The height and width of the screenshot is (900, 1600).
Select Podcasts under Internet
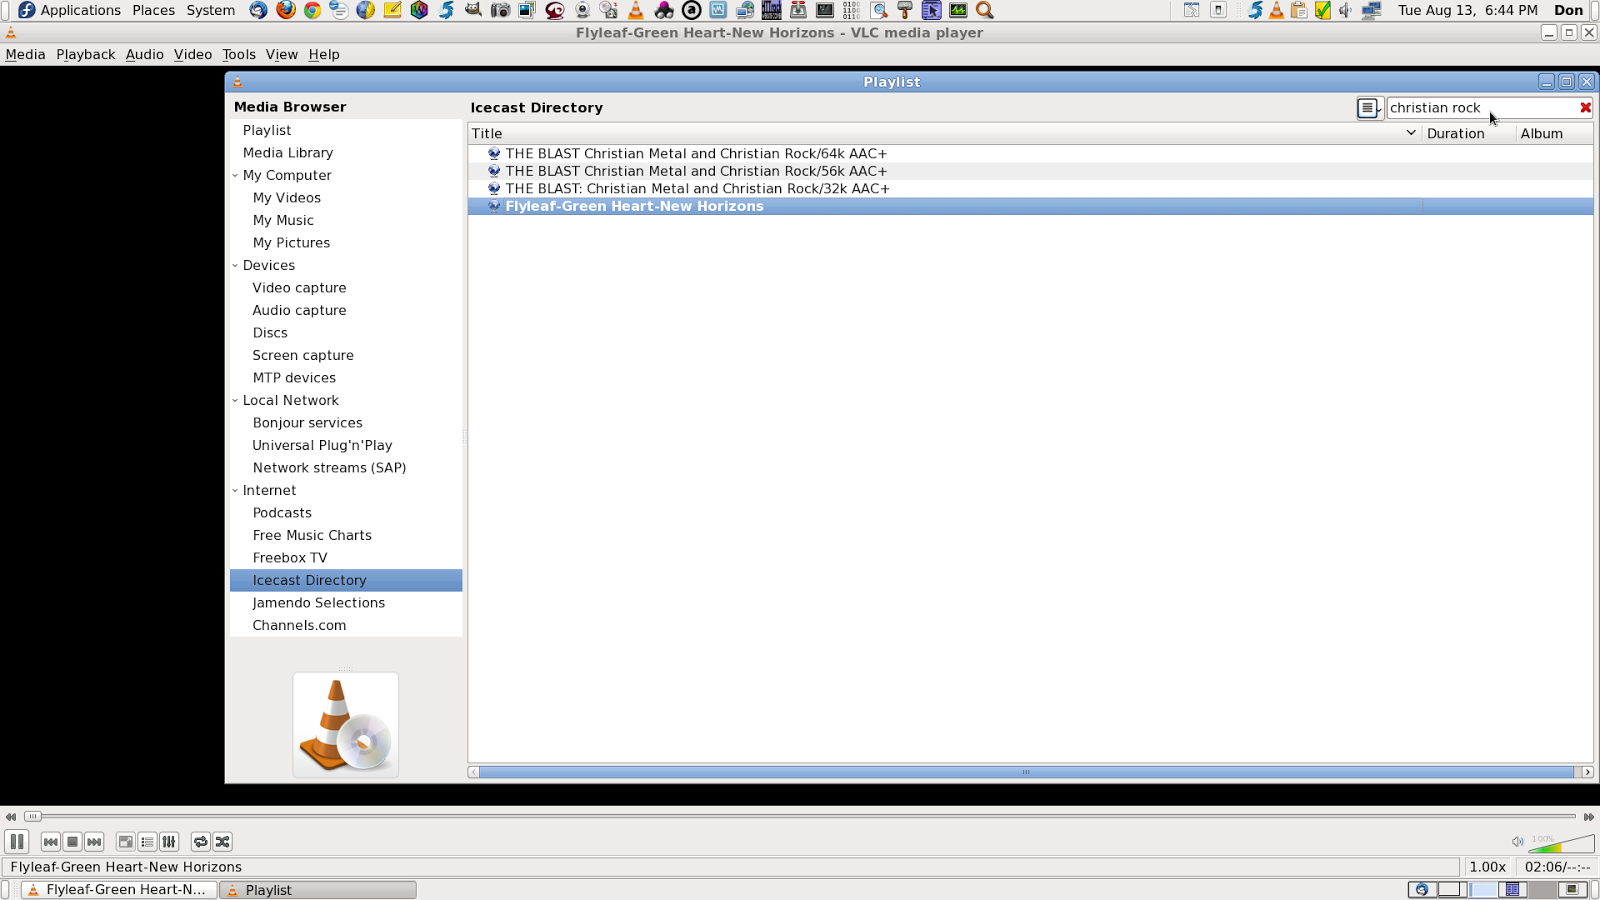coord(282,513)
